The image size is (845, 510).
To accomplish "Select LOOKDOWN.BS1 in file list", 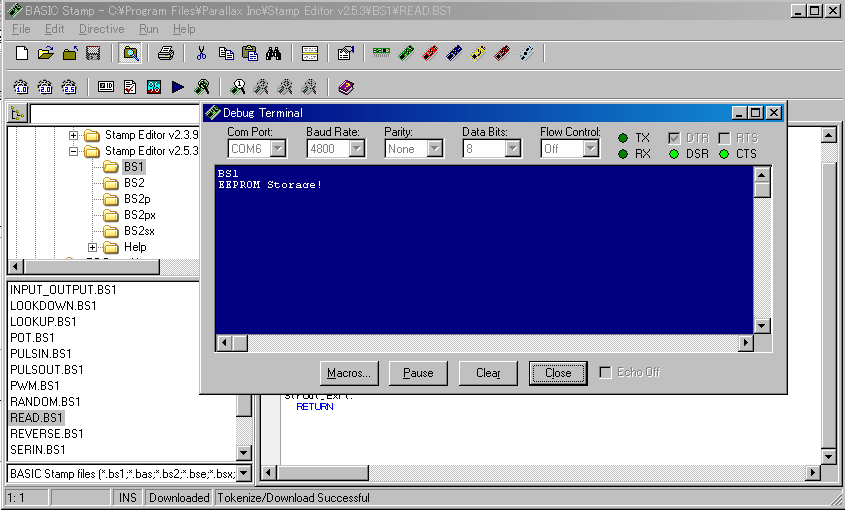I will 53,306.
